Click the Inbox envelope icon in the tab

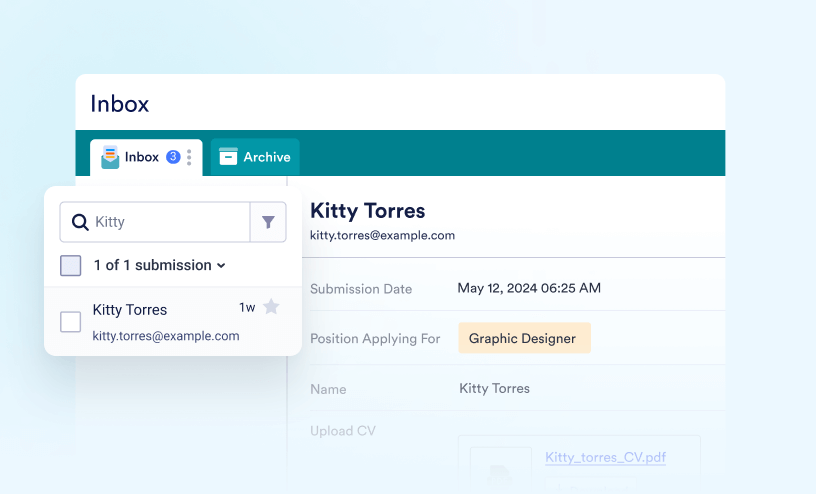[110, 157]
